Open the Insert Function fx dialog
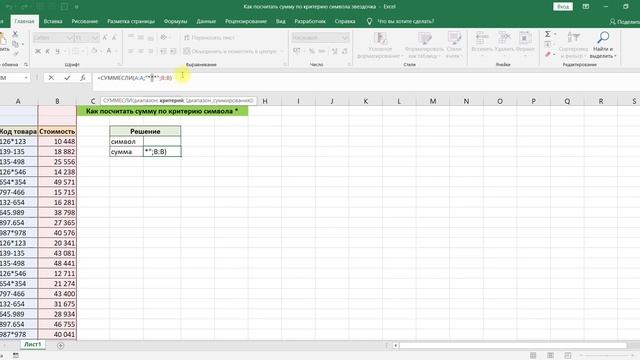This screenshot has height=360, width=640. 82,78
